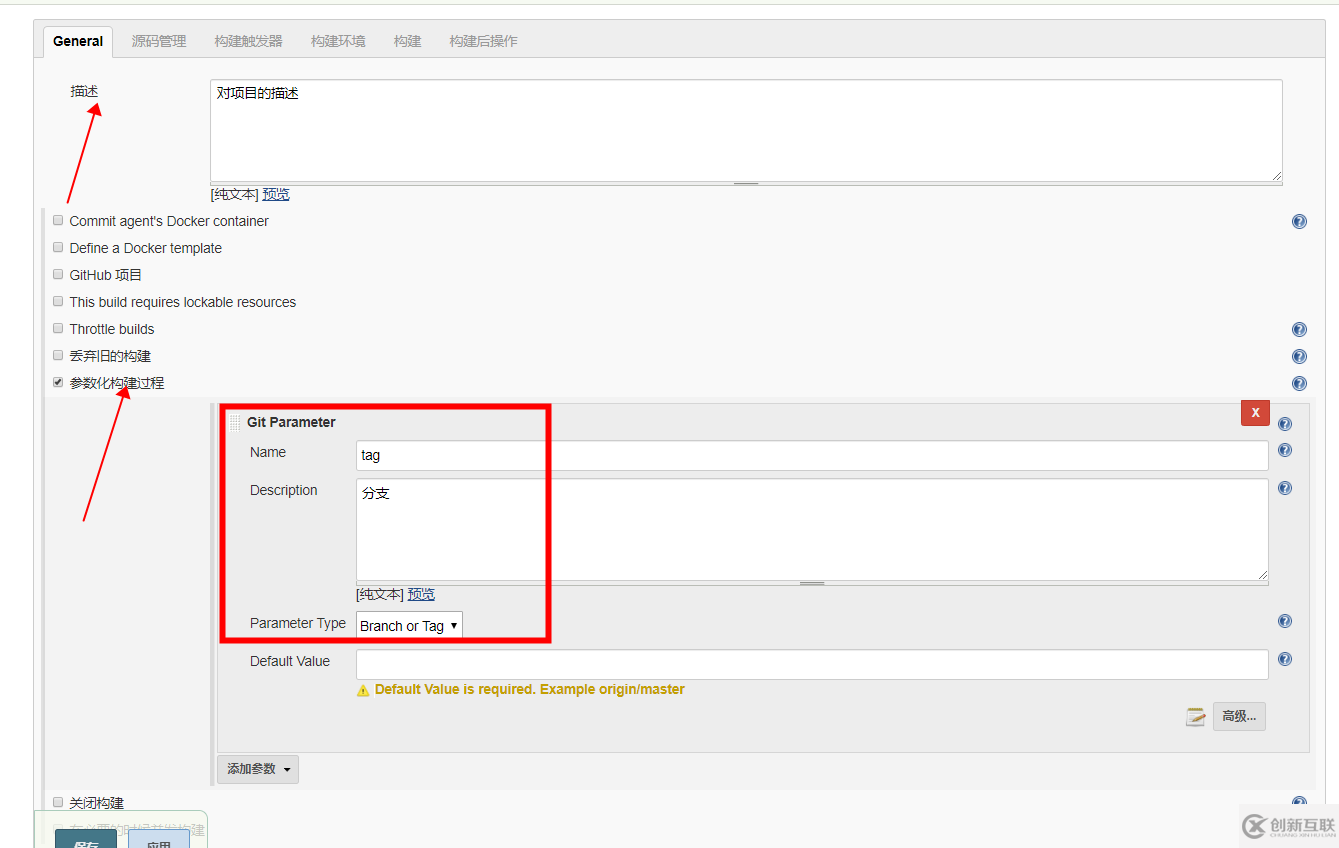Open help for 参数化构建过程 option

pyautogui.click(x=1298, y=383)
